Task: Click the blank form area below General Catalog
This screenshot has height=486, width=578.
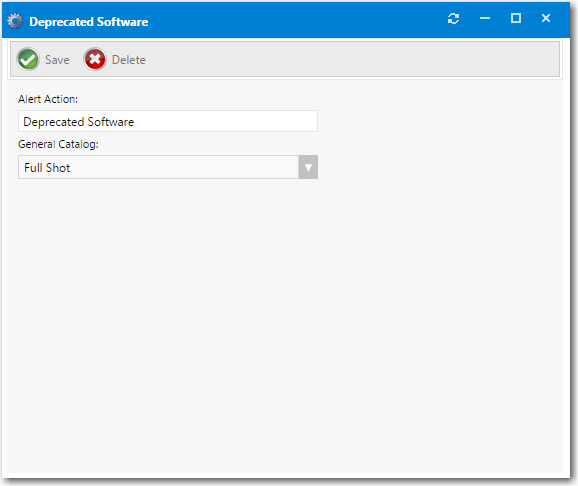Action: (x=285, y=324)
